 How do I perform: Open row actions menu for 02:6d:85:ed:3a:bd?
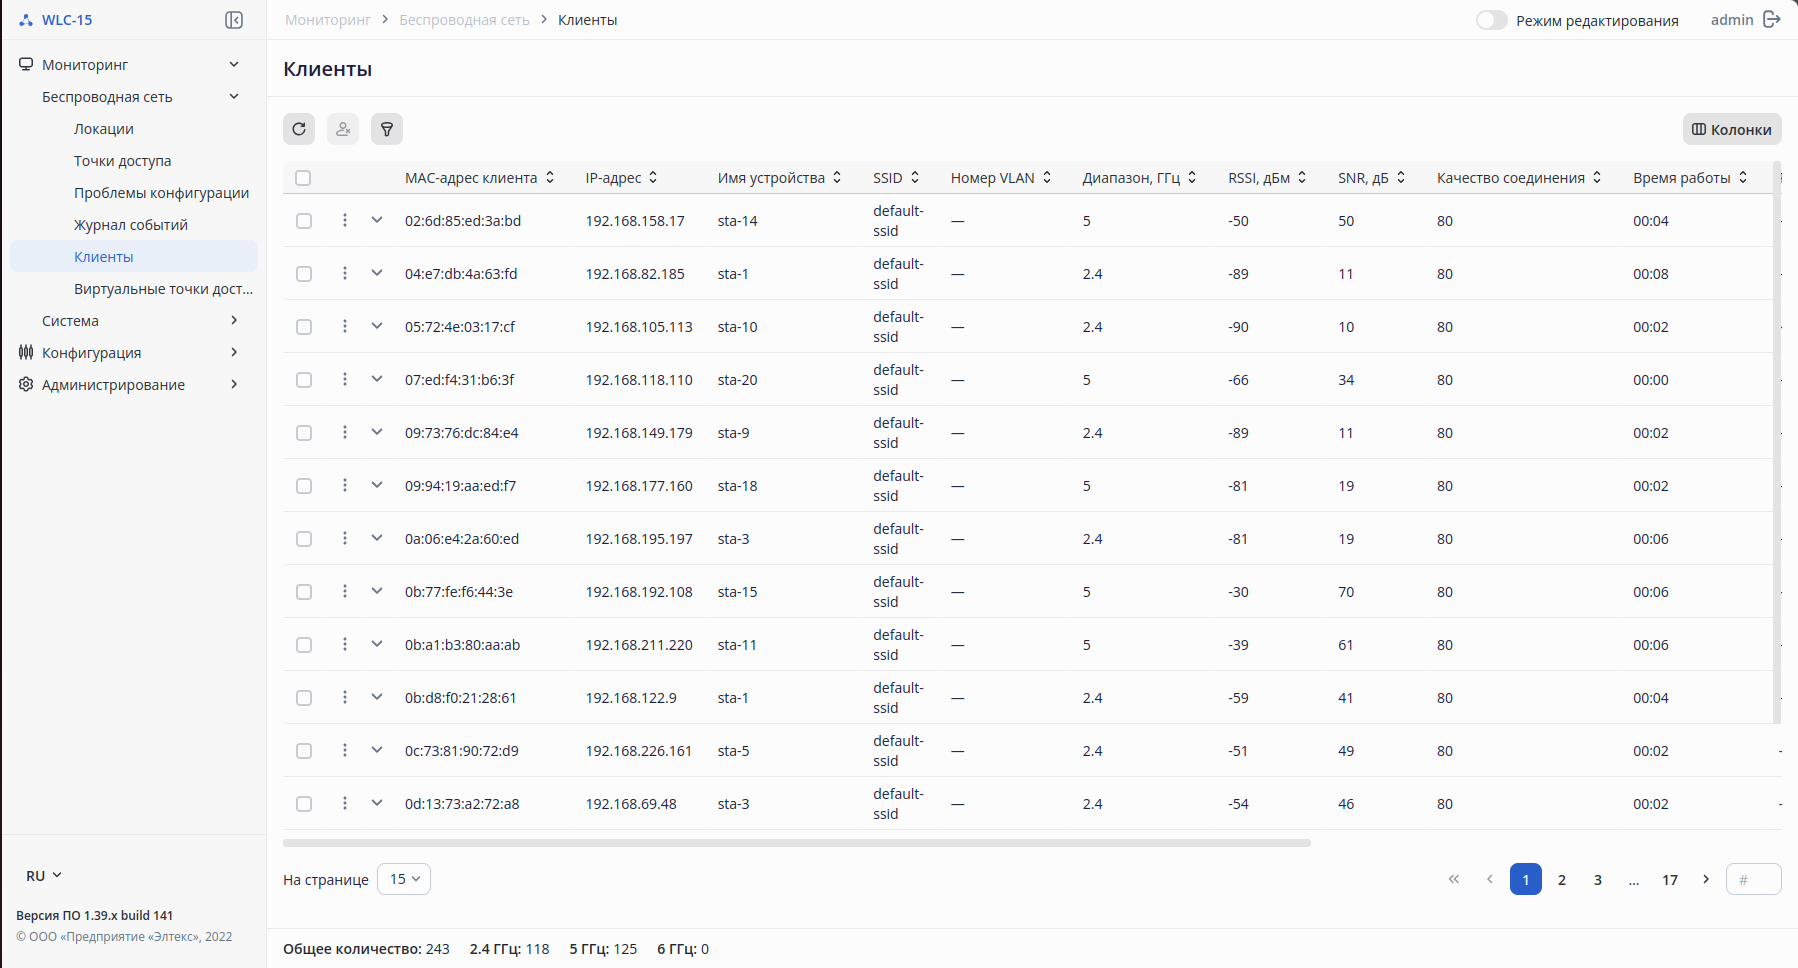coord(345,220)
